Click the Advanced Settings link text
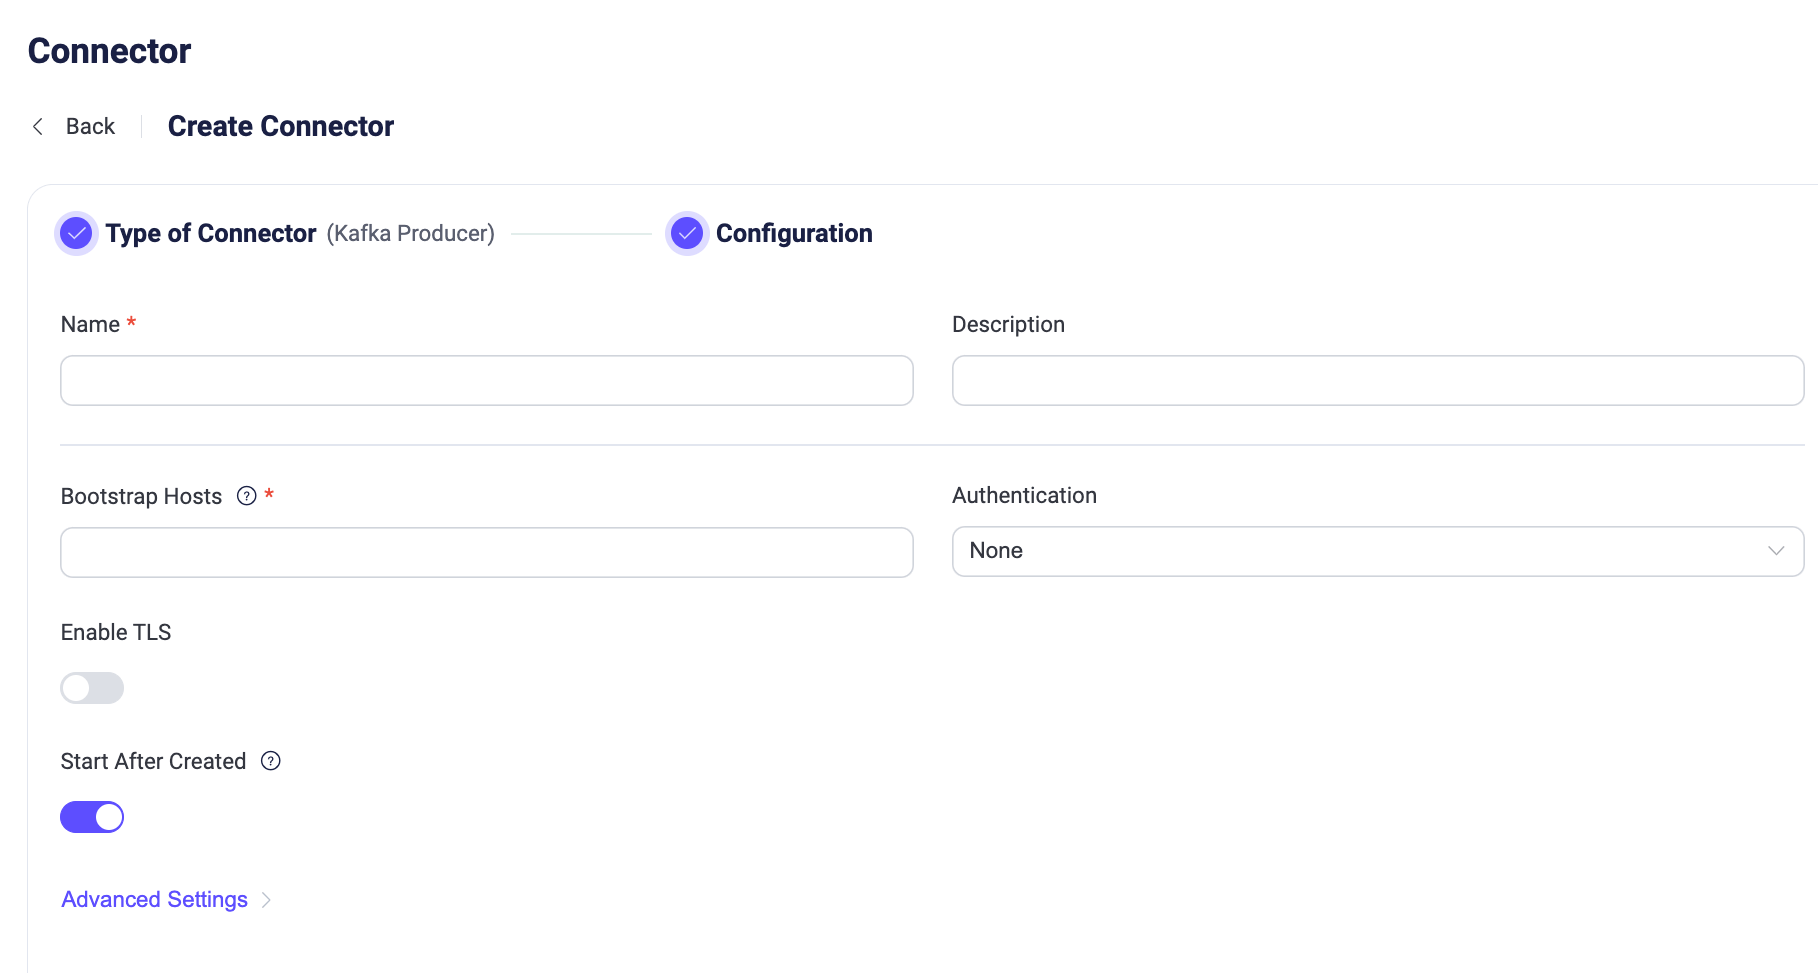Screen dimensions: 1818x973 [154, 900]
